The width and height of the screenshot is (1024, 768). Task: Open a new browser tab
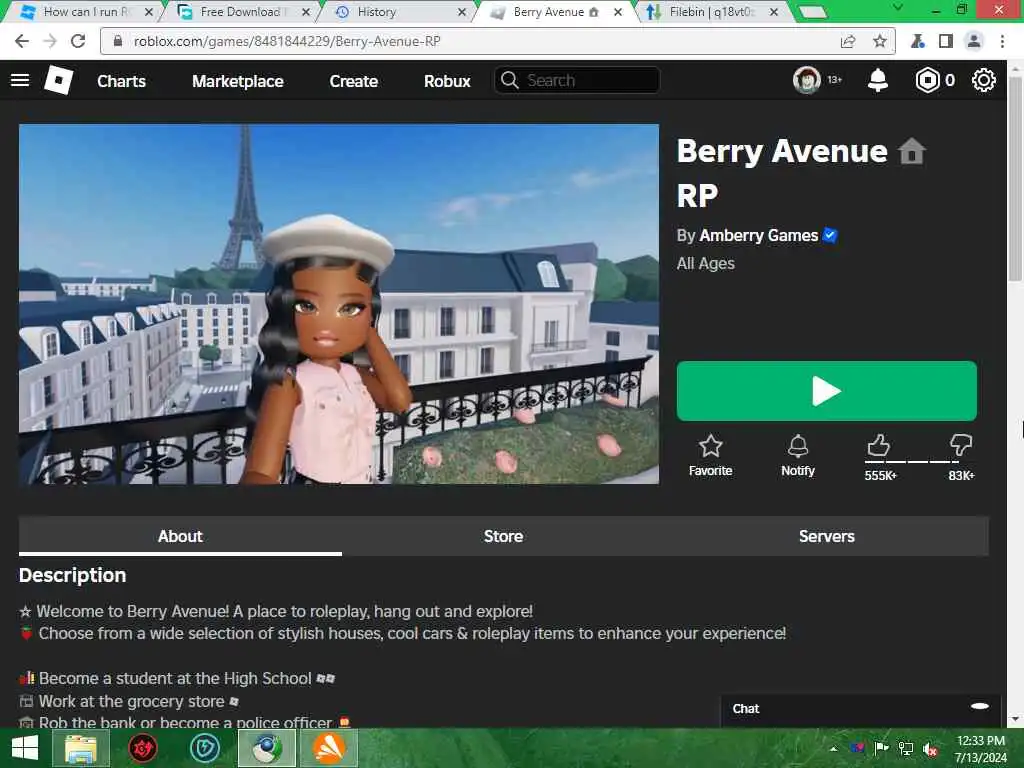[812, 12]
